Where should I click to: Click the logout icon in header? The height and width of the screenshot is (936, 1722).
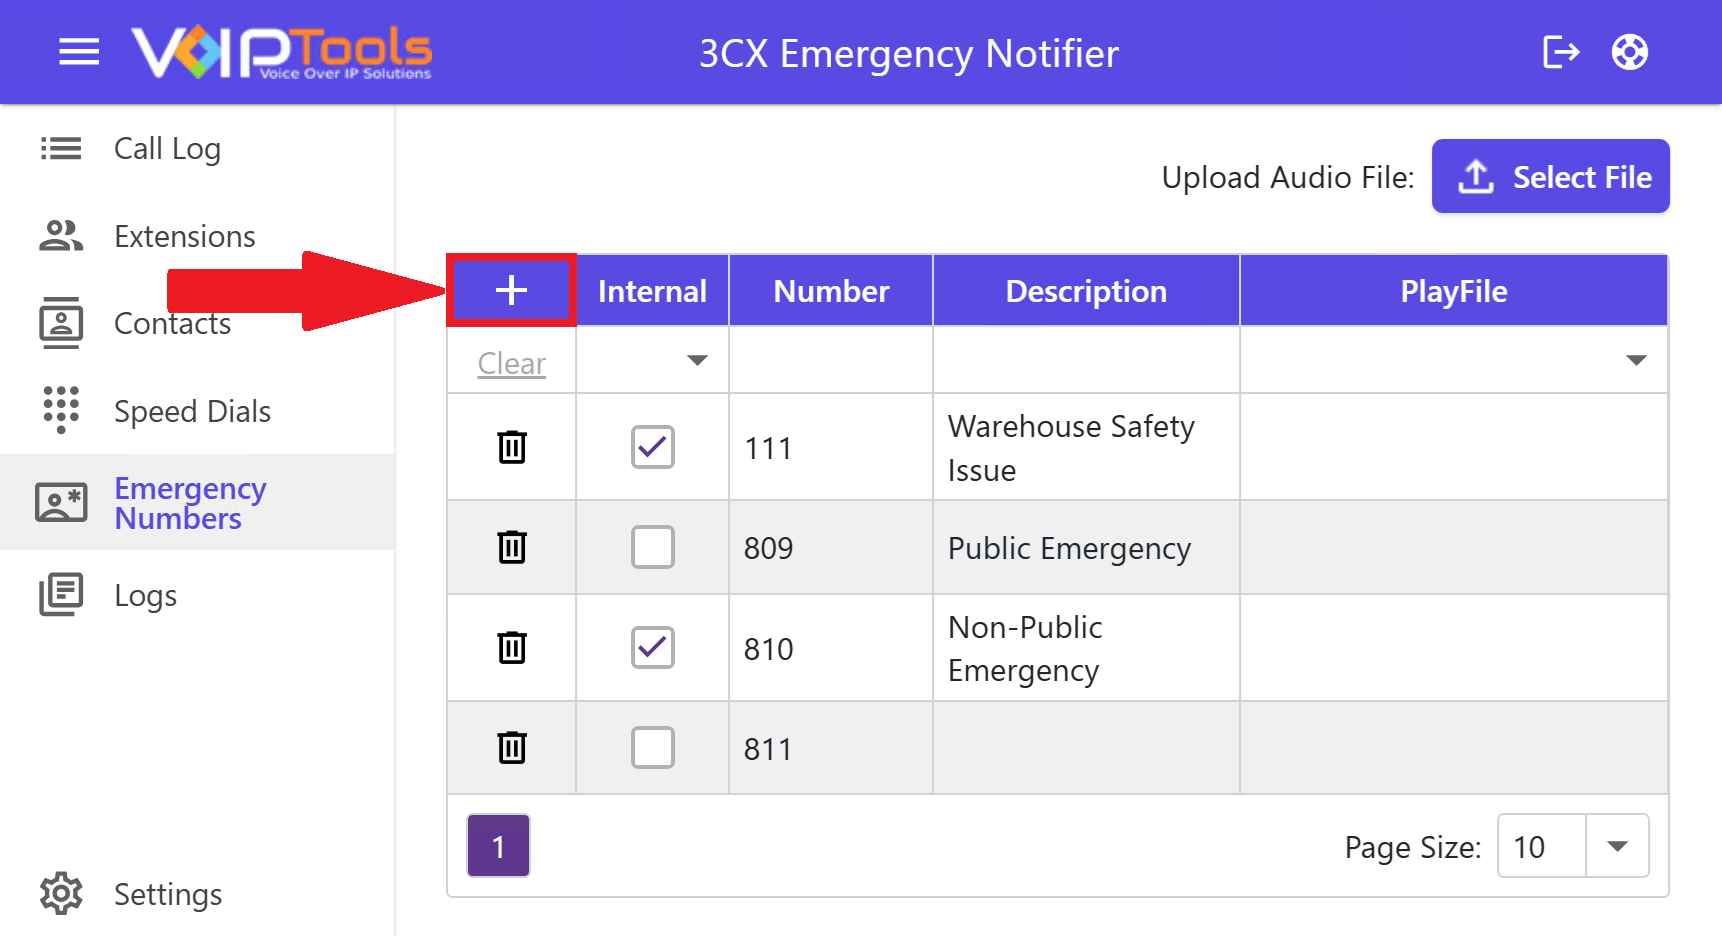1560,52
